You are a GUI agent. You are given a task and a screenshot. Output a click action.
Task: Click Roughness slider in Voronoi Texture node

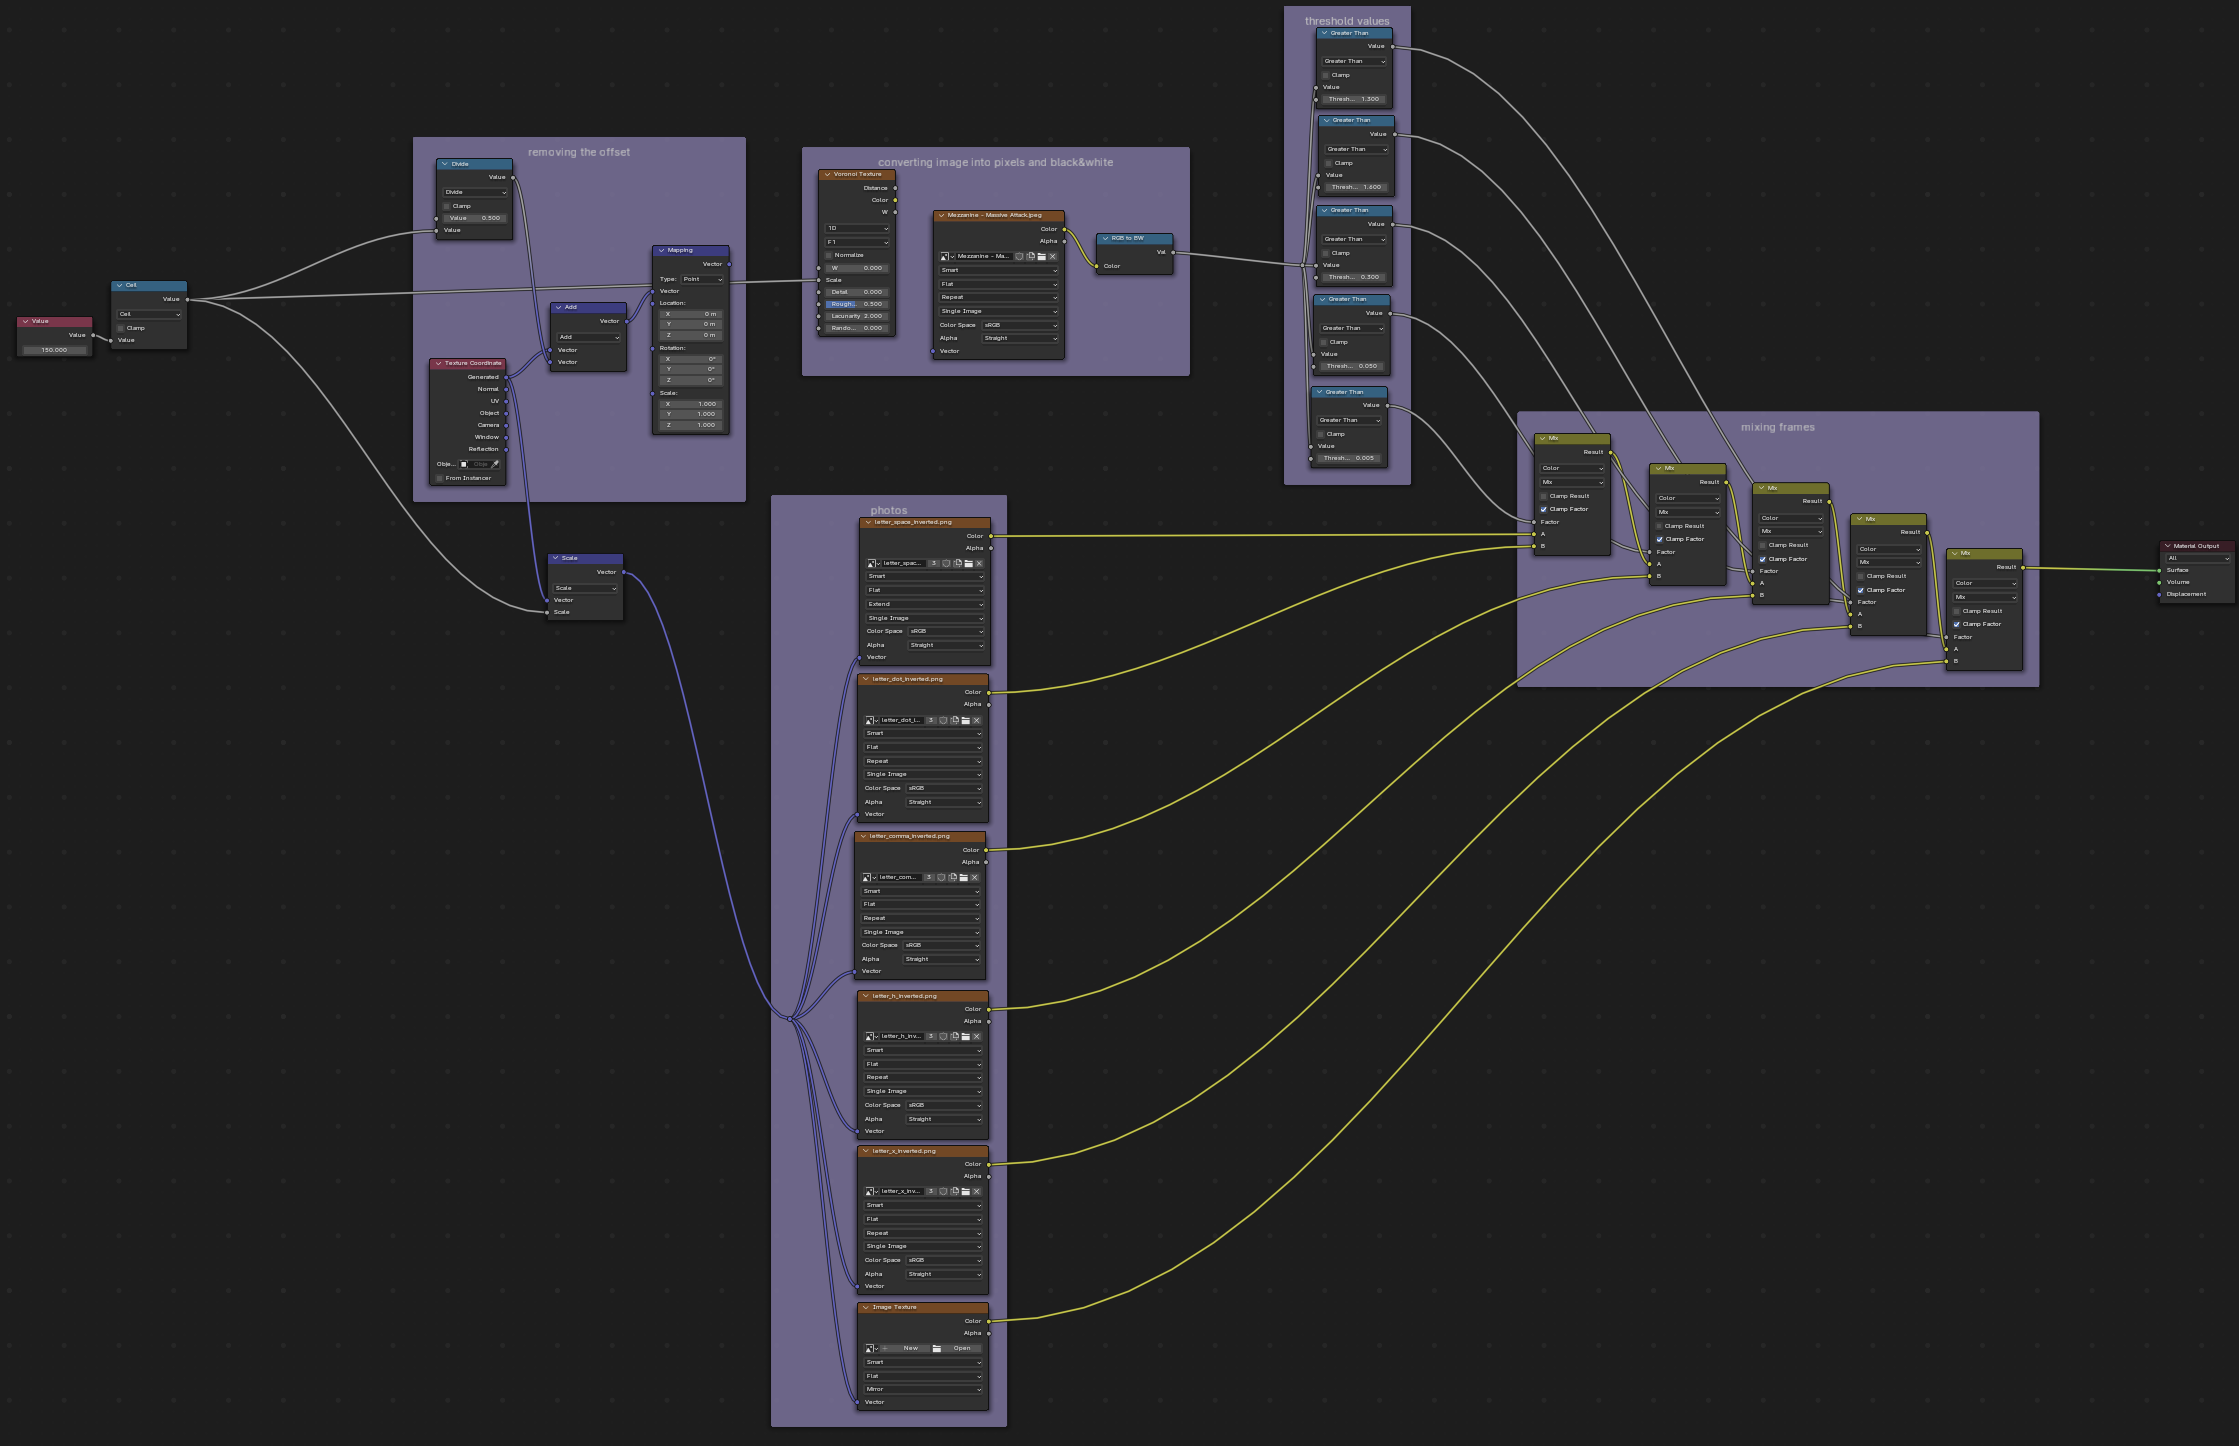[857, 304]
